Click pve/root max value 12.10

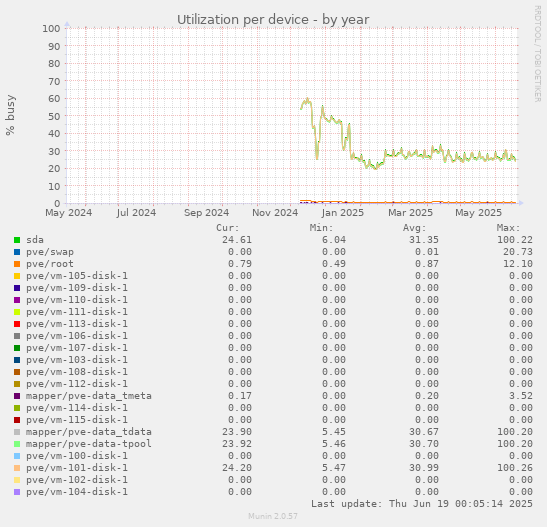click(x=518, y=264)
